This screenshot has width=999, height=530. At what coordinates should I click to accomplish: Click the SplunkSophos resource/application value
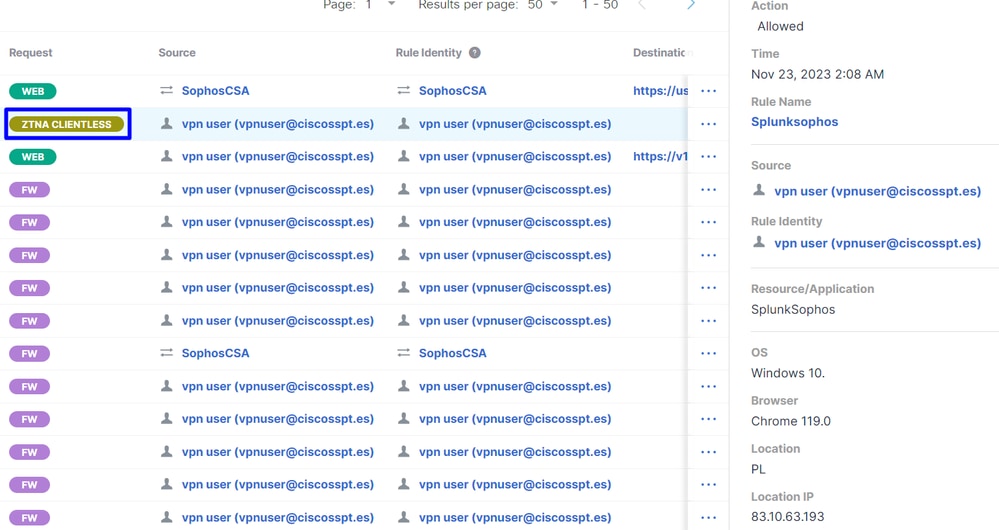[793, 310]
